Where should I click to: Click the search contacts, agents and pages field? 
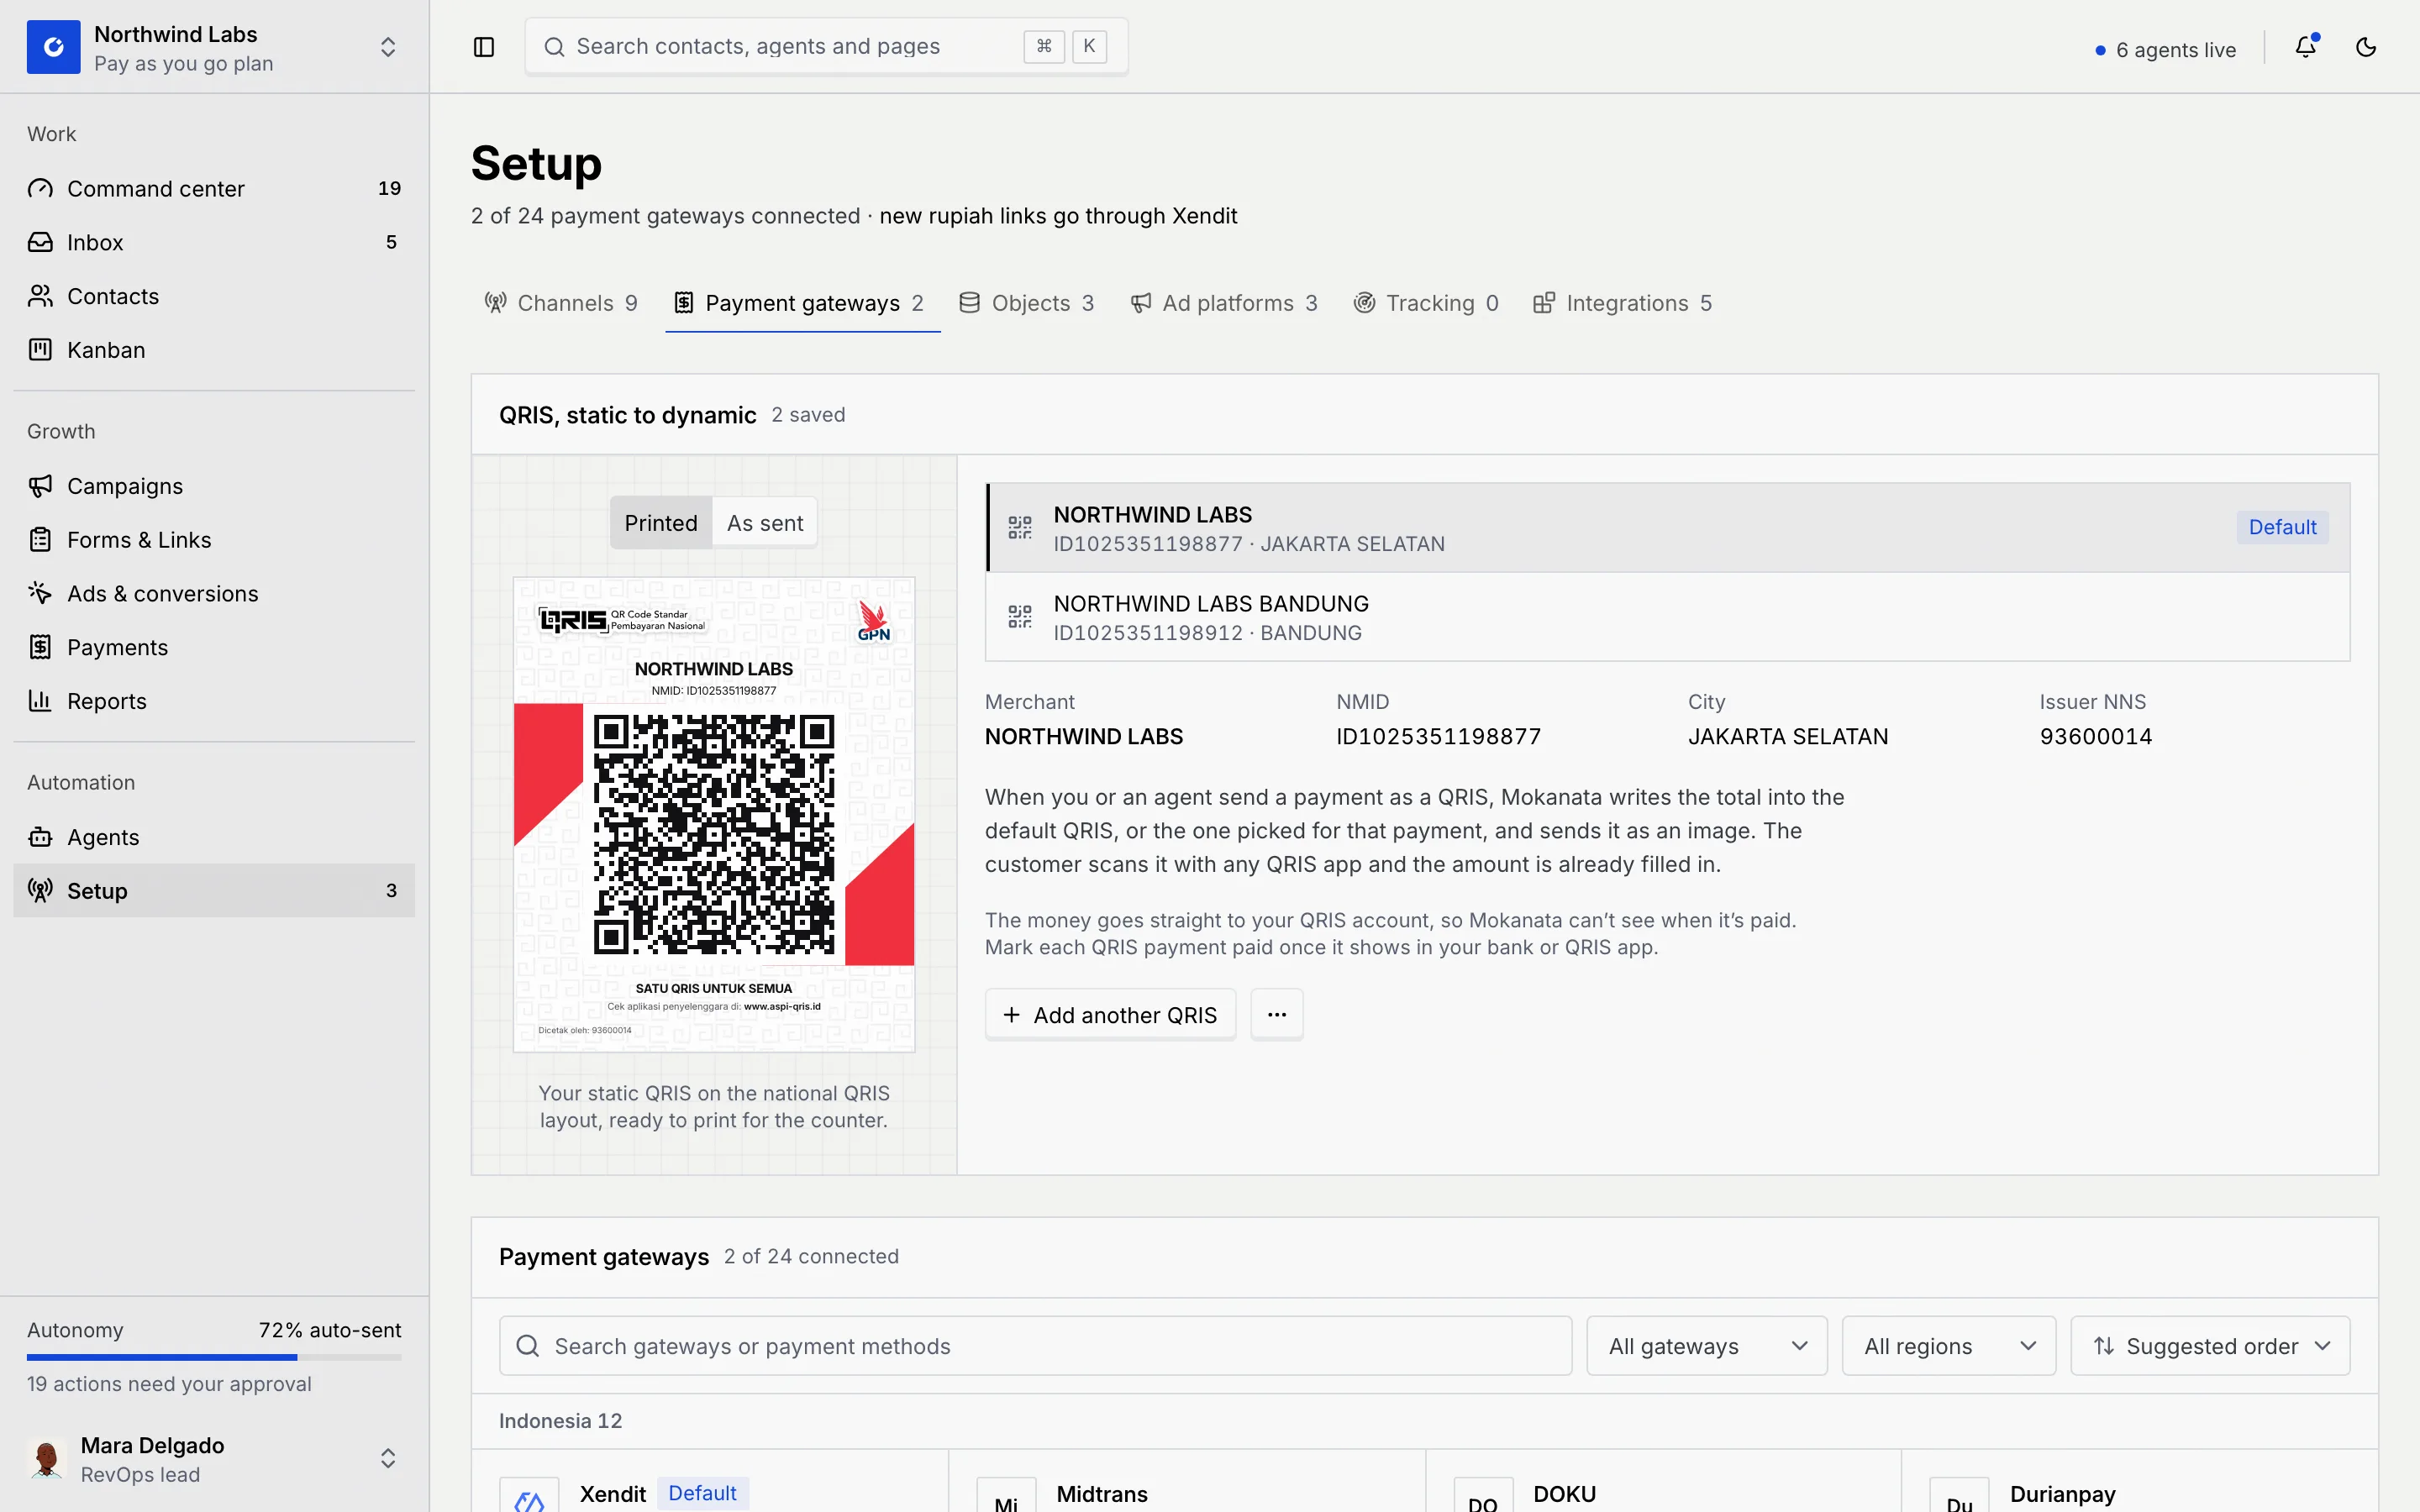pos(826,46)
